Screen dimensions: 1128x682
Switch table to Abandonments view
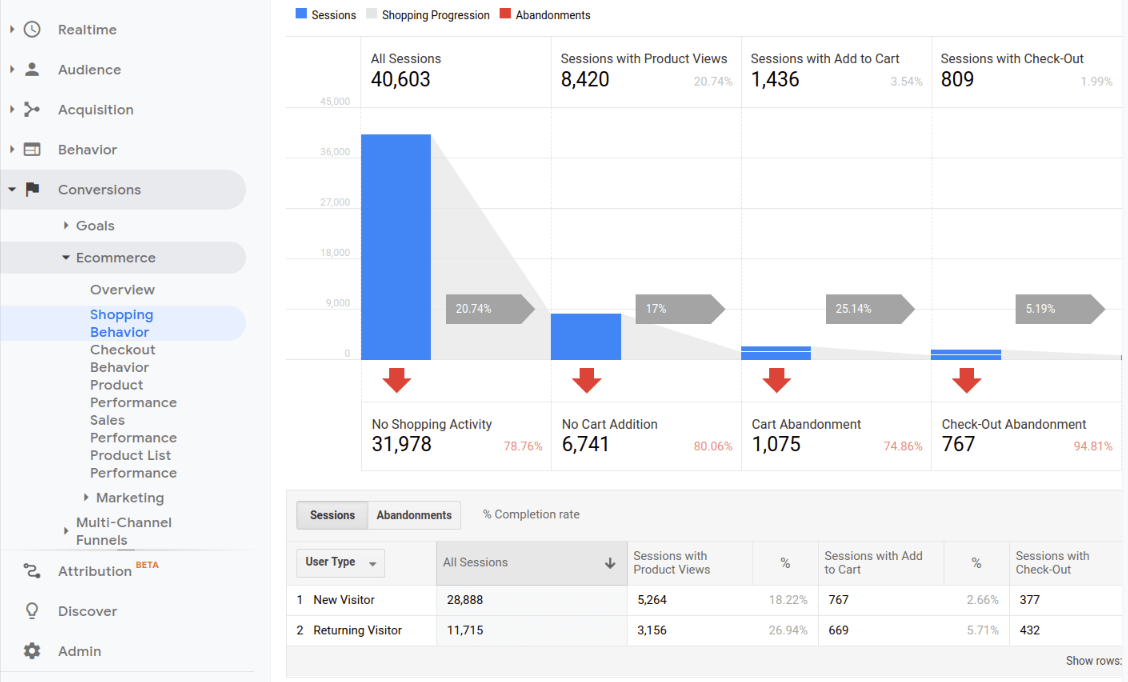[414, 515]
